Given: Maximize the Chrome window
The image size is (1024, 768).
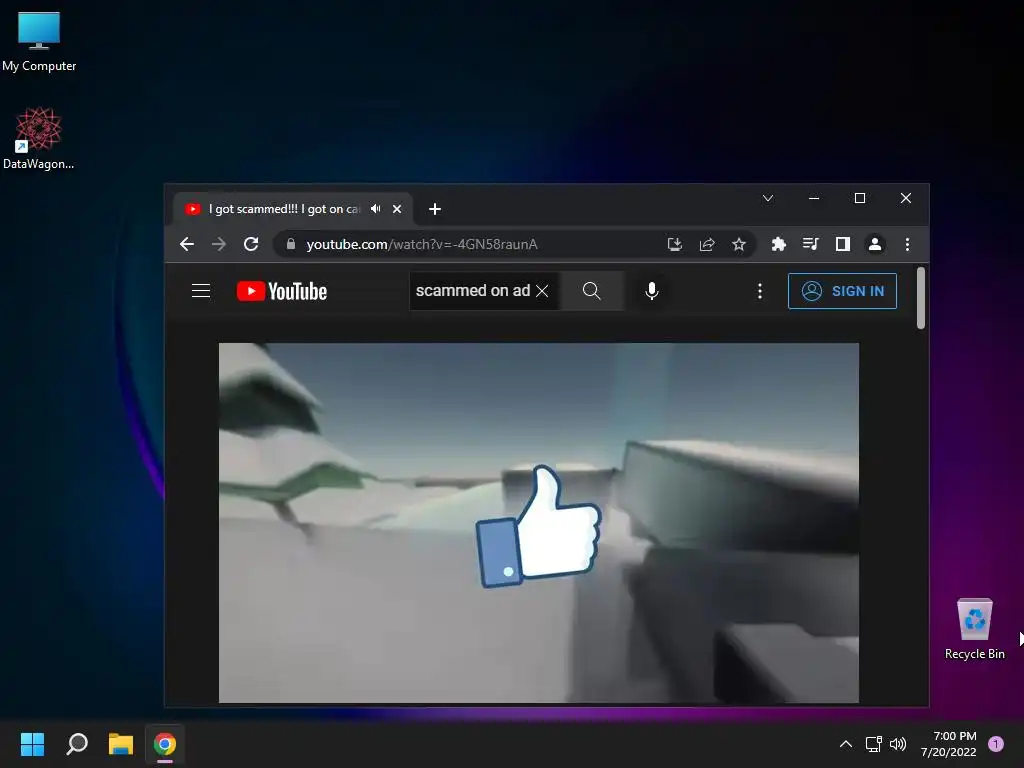Looking at the screenshot, I should (x=860, y=198).
